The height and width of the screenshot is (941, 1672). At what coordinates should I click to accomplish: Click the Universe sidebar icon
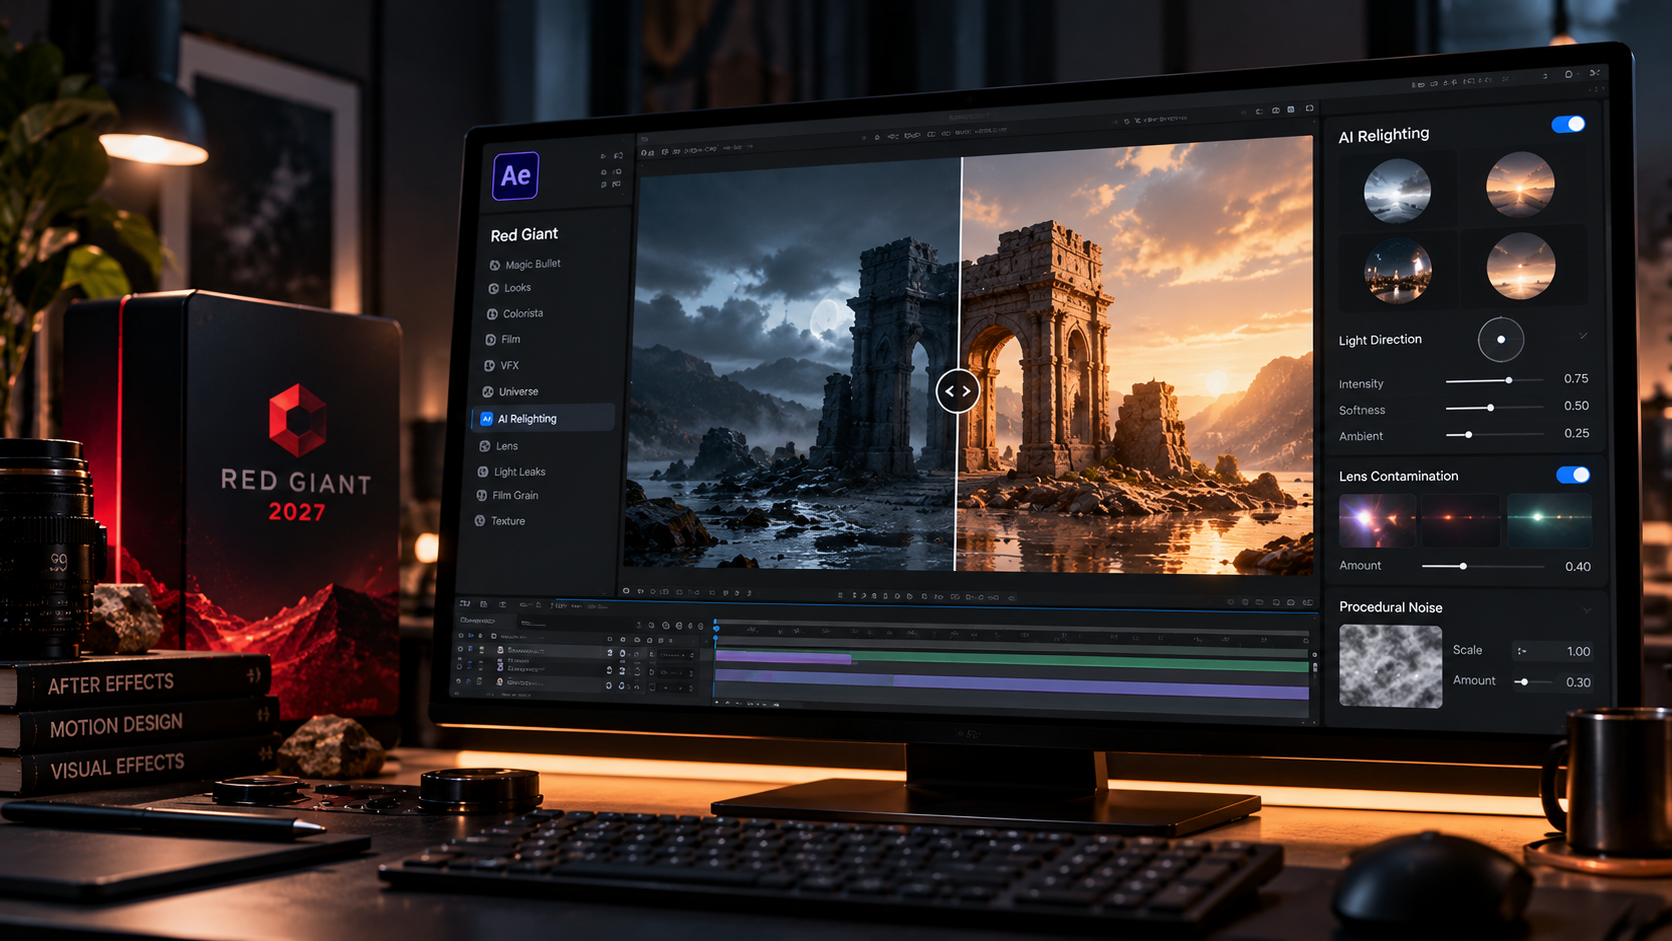(488, 392)
